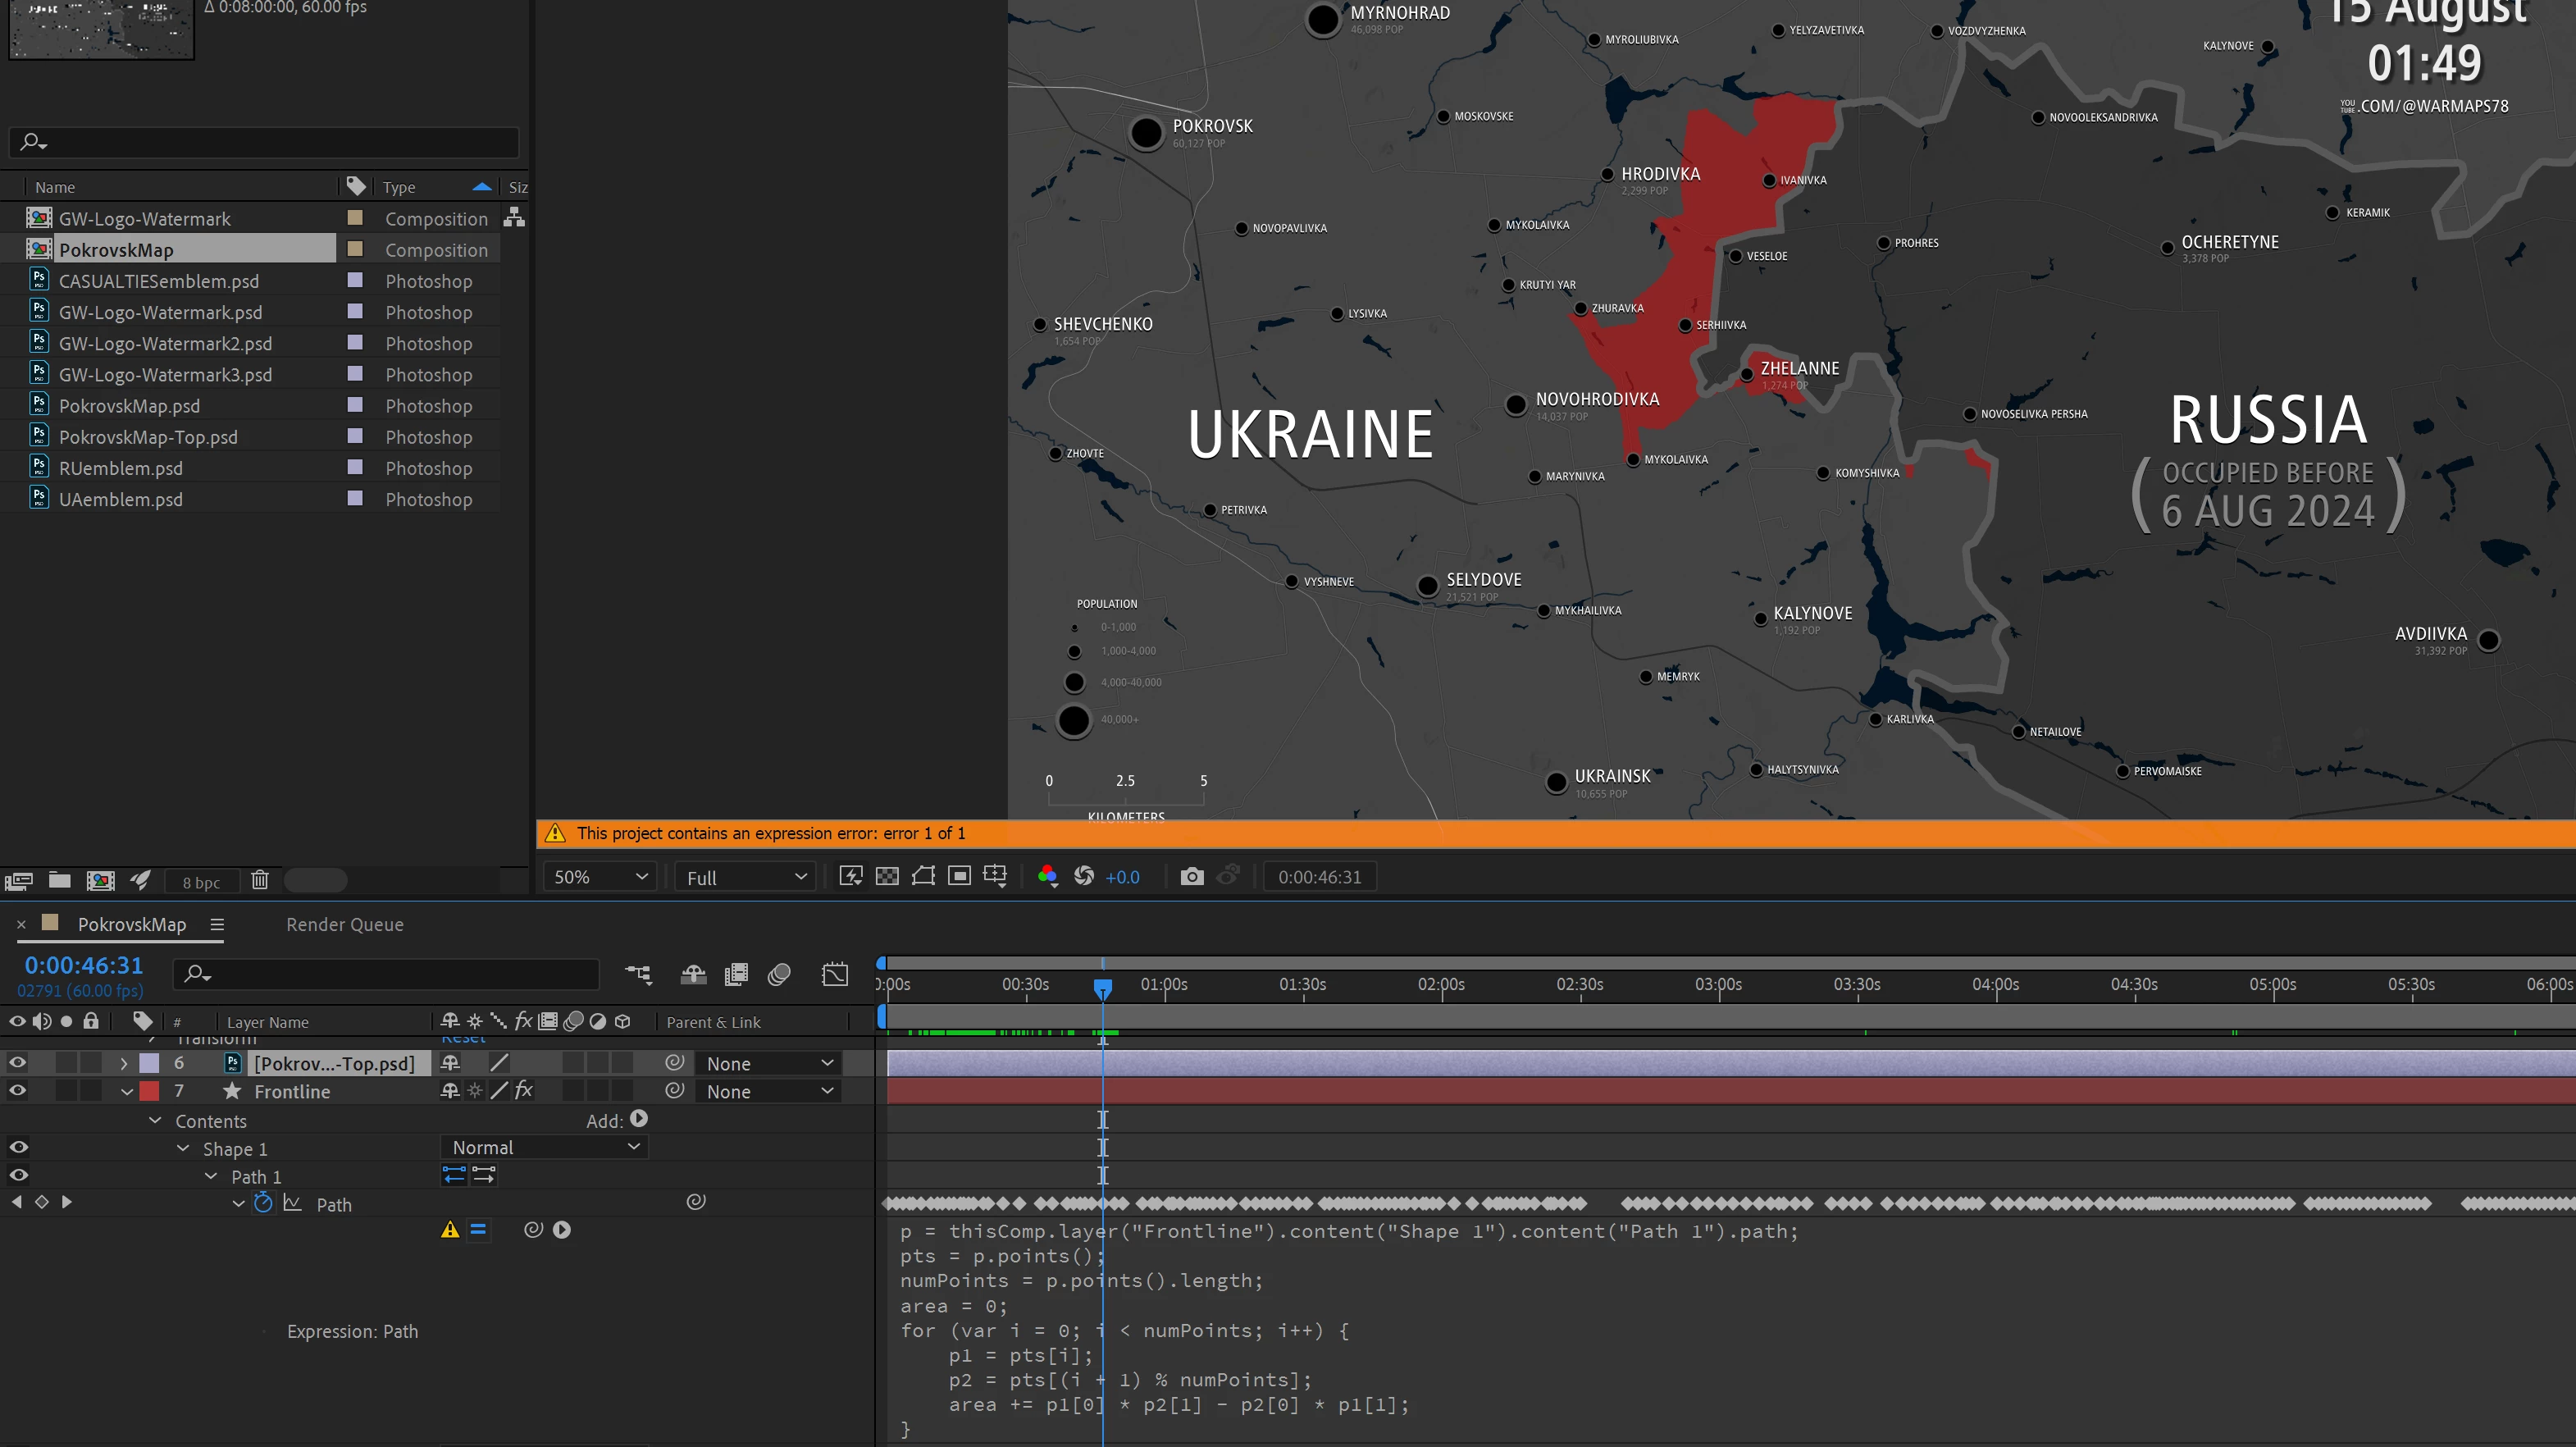Click the Delete selected items trash icon

[260, 880]
